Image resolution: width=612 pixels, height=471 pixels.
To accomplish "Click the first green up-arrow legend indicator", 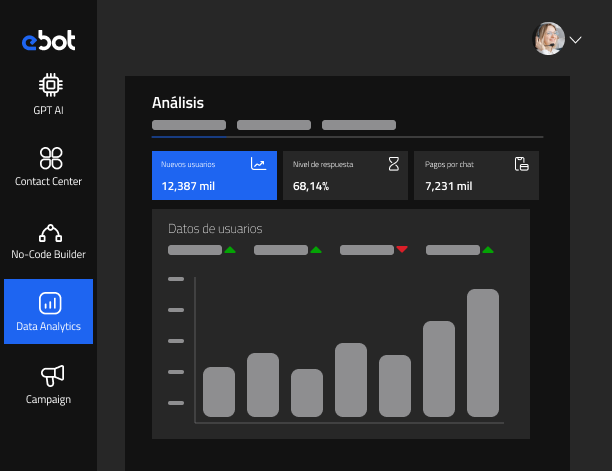I will point(230,249).
